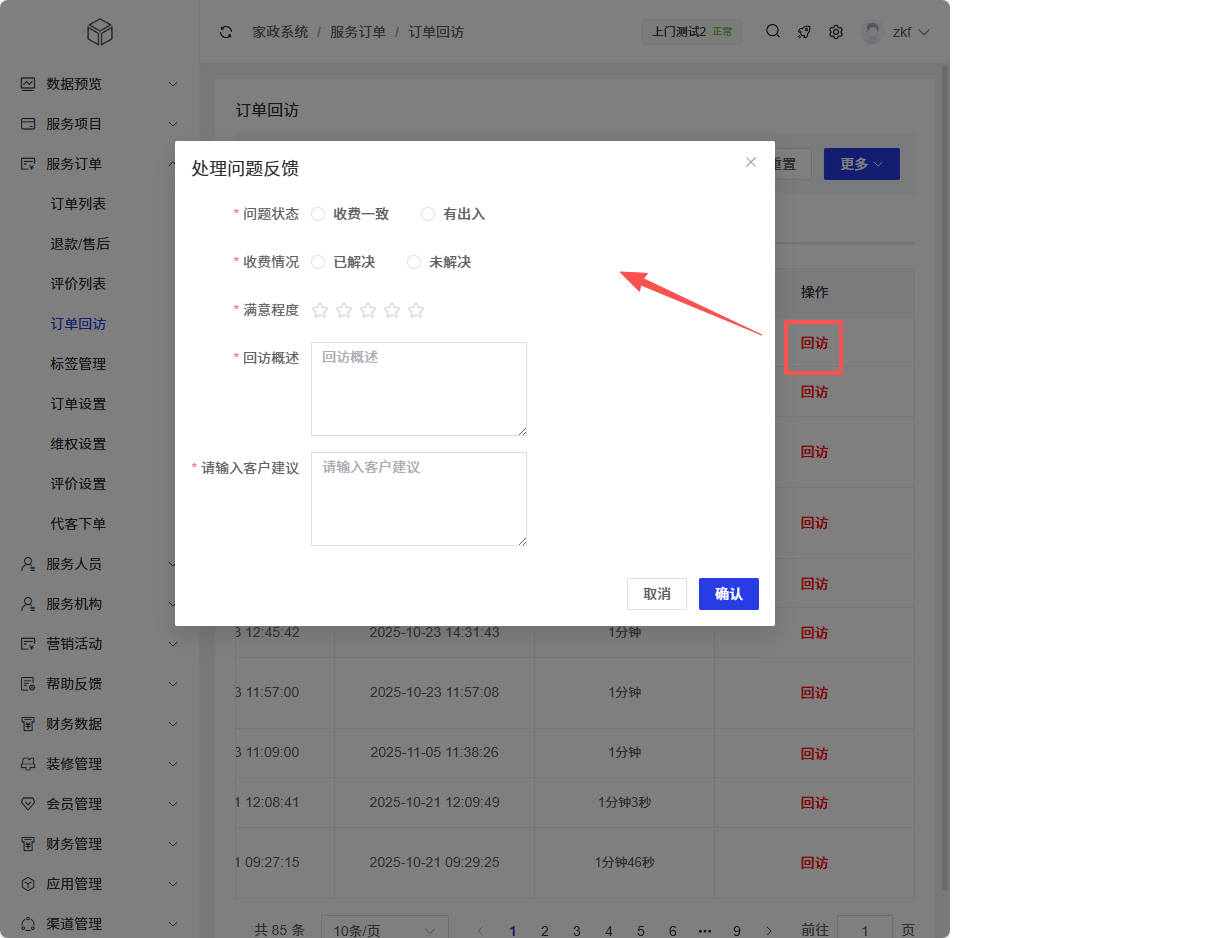Select the first star in 满意程度
1211x938 pixels.
[320, 310]
